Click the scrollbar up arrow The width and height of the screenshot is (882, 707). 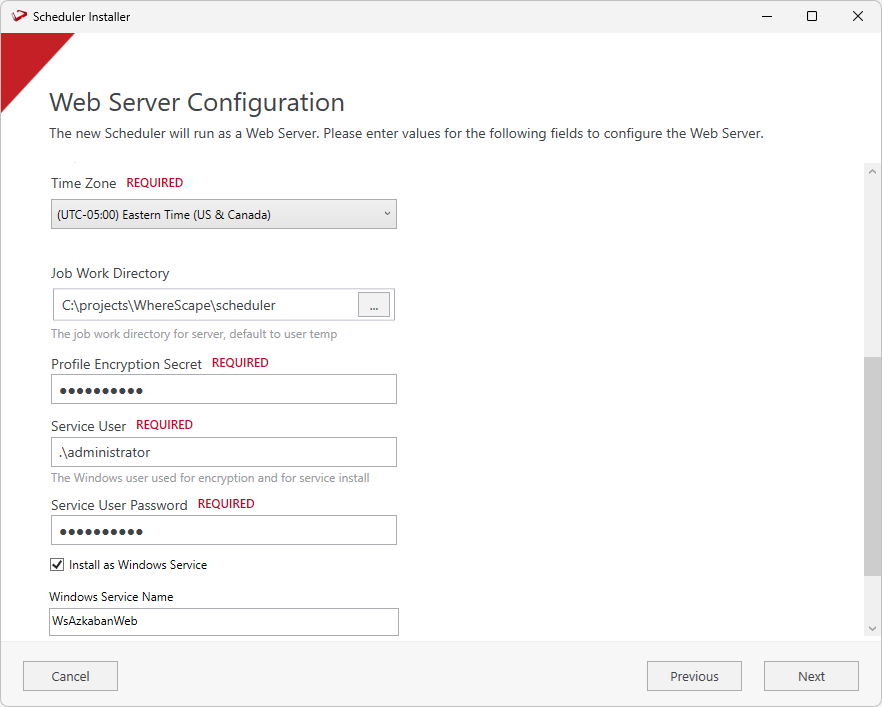click(872, 172)
